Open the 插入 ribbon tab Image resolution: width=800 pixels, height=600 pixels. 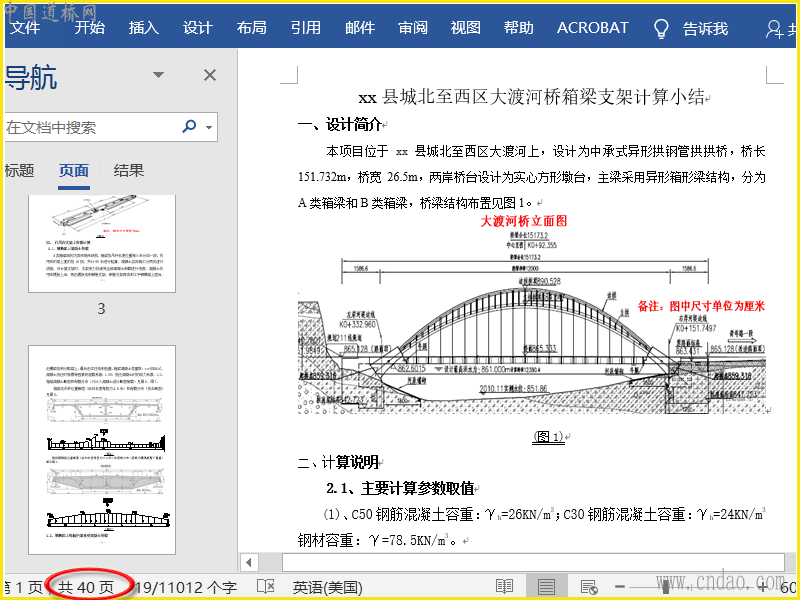pyautogui.click(x=143, y=28)
